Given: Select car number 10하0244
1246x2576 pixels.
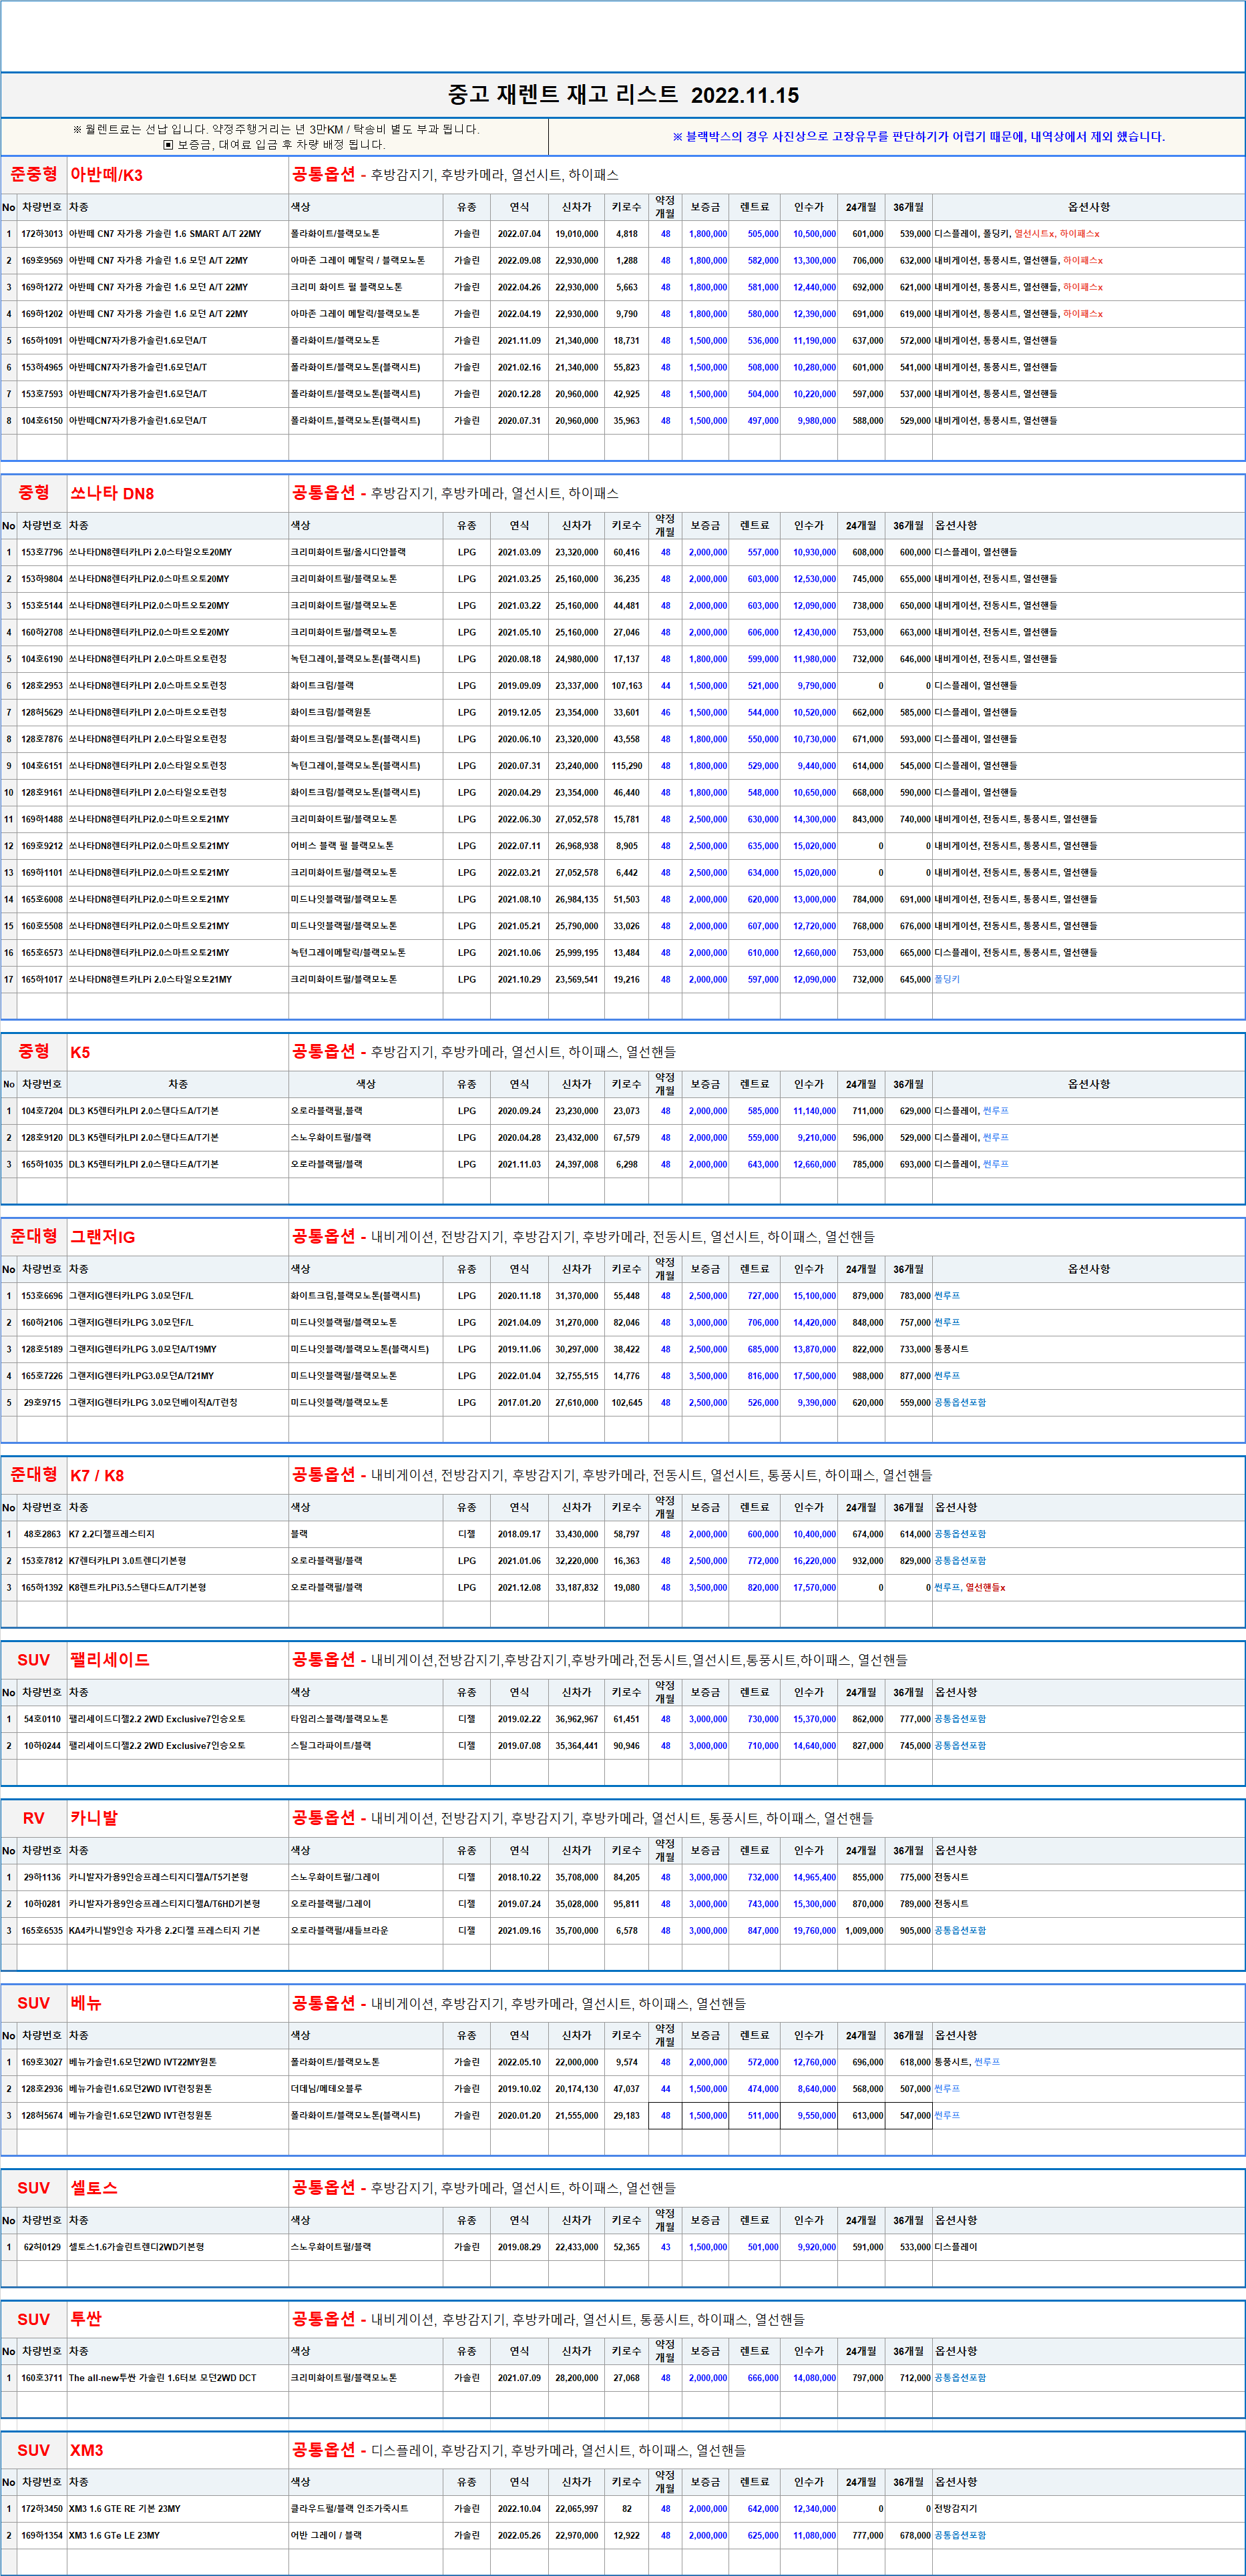Looking at the screenshot, I should (x=42, y=1746).
